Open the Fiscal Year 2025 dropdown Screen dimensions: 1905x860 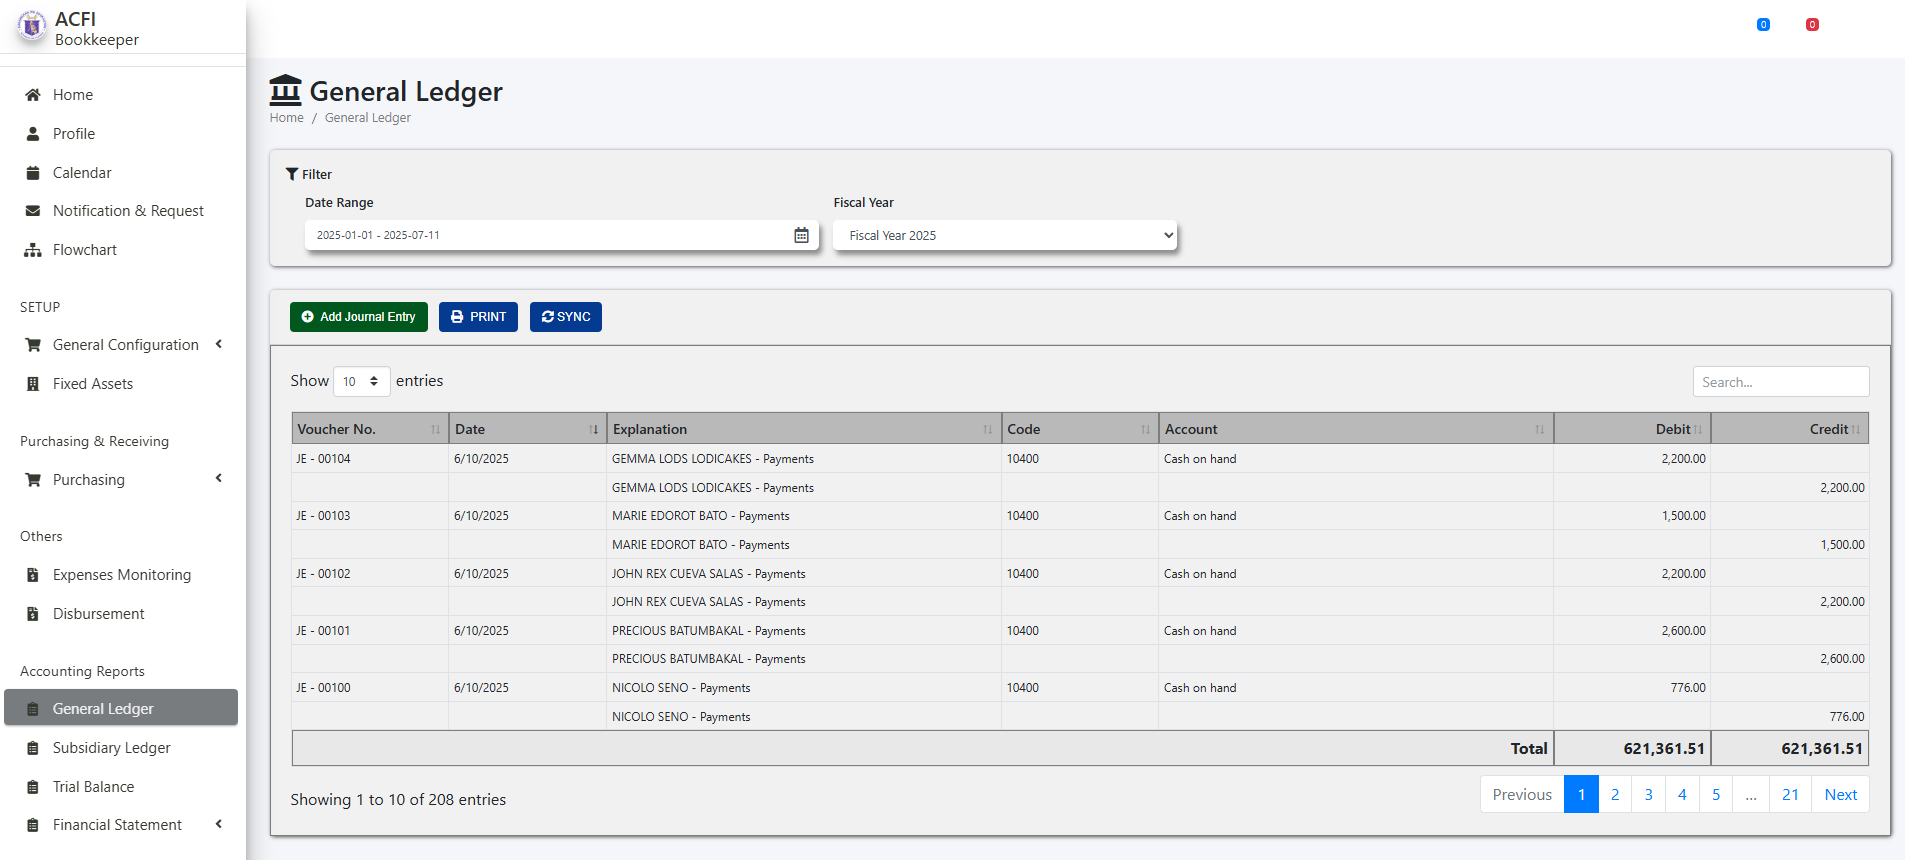pos(1005,236)
